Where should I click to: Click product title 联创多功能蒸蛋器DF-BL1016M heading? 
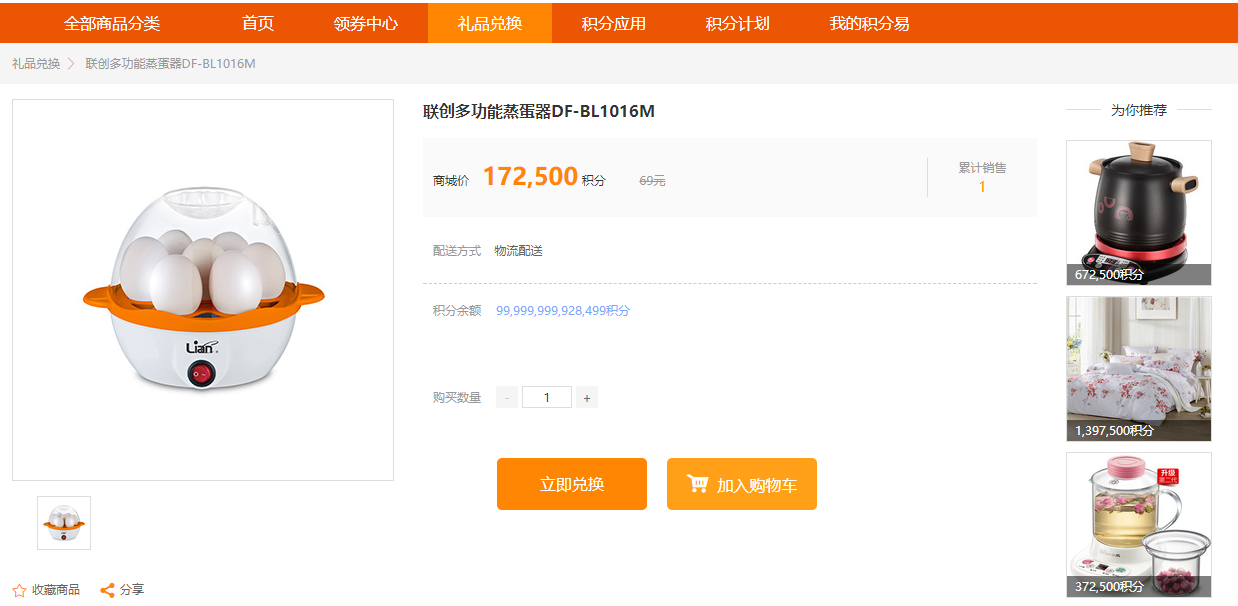(x=539, y=111)
